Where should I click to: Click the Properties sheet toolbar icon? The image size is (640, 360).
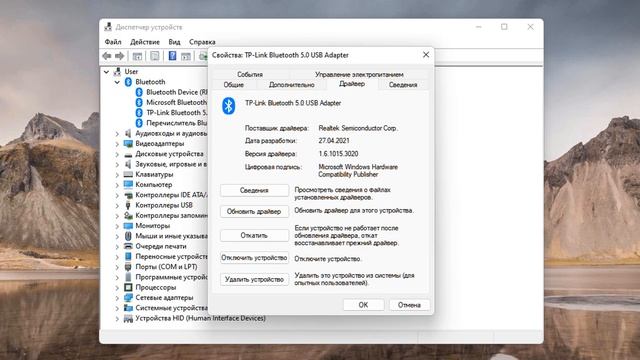coord(155,56)
